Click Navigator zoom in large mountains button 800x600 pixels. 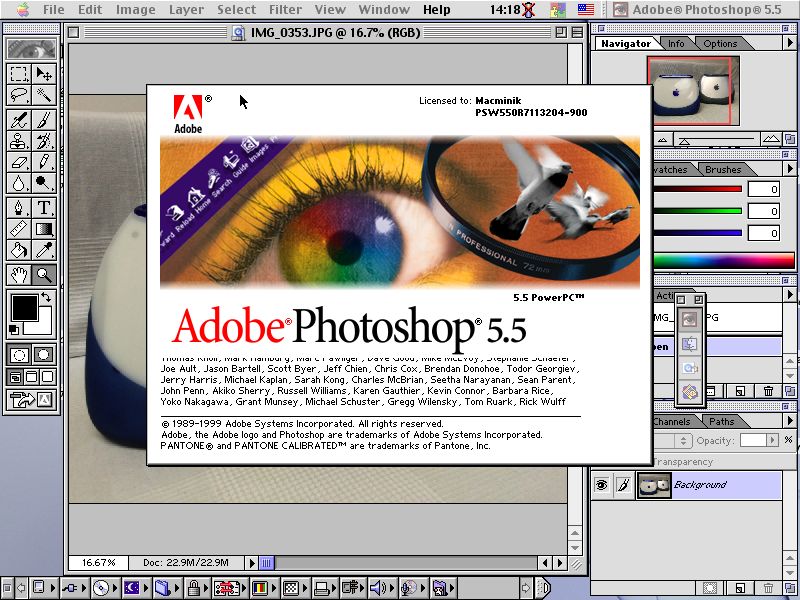(770, 139)
